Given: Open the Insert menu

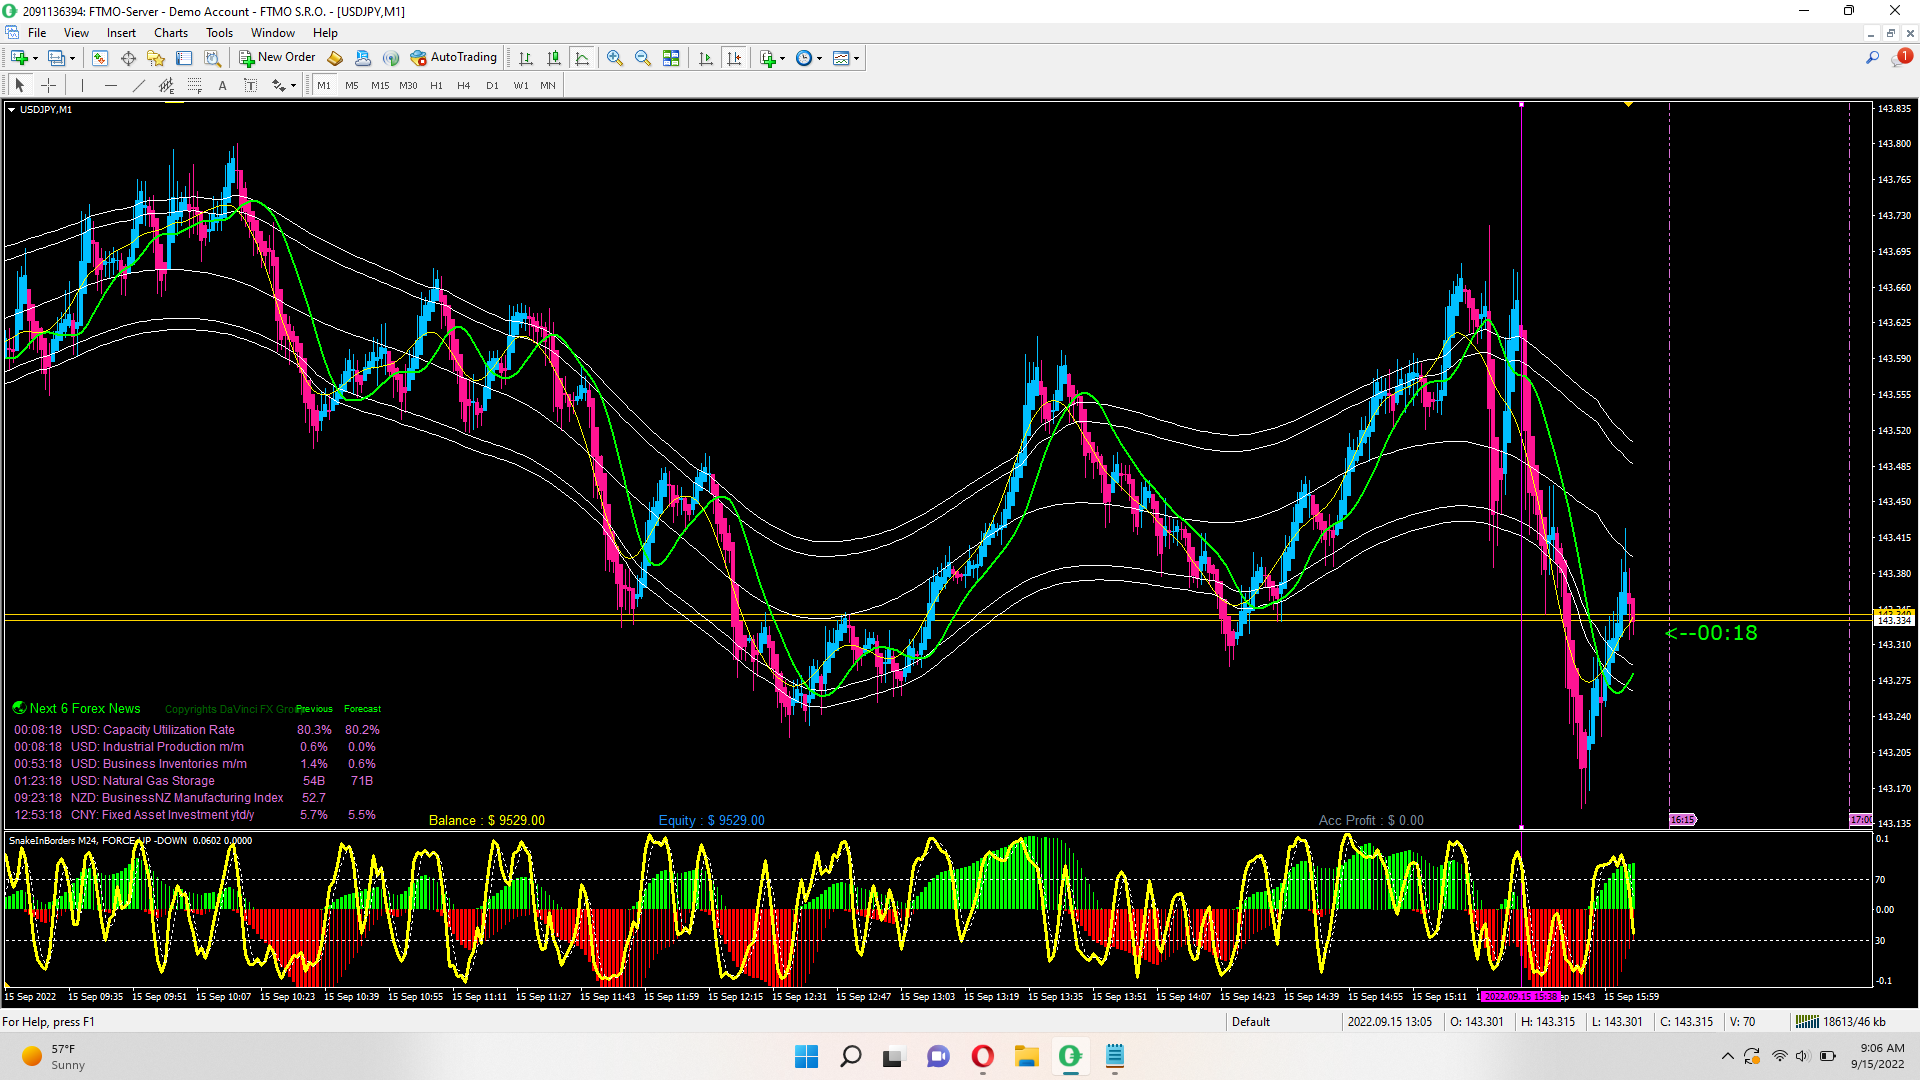Looking at the screenshot, I should point(121,33).
